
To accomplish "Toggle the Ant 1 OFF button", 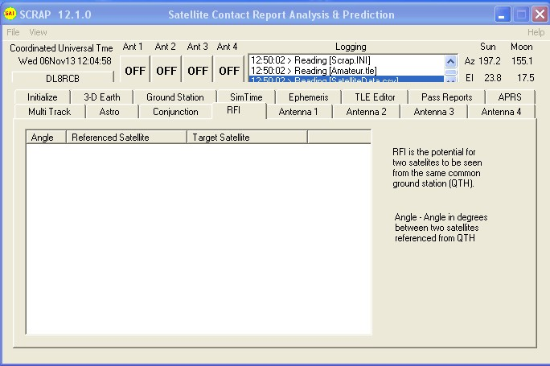I will coord(135,69).
